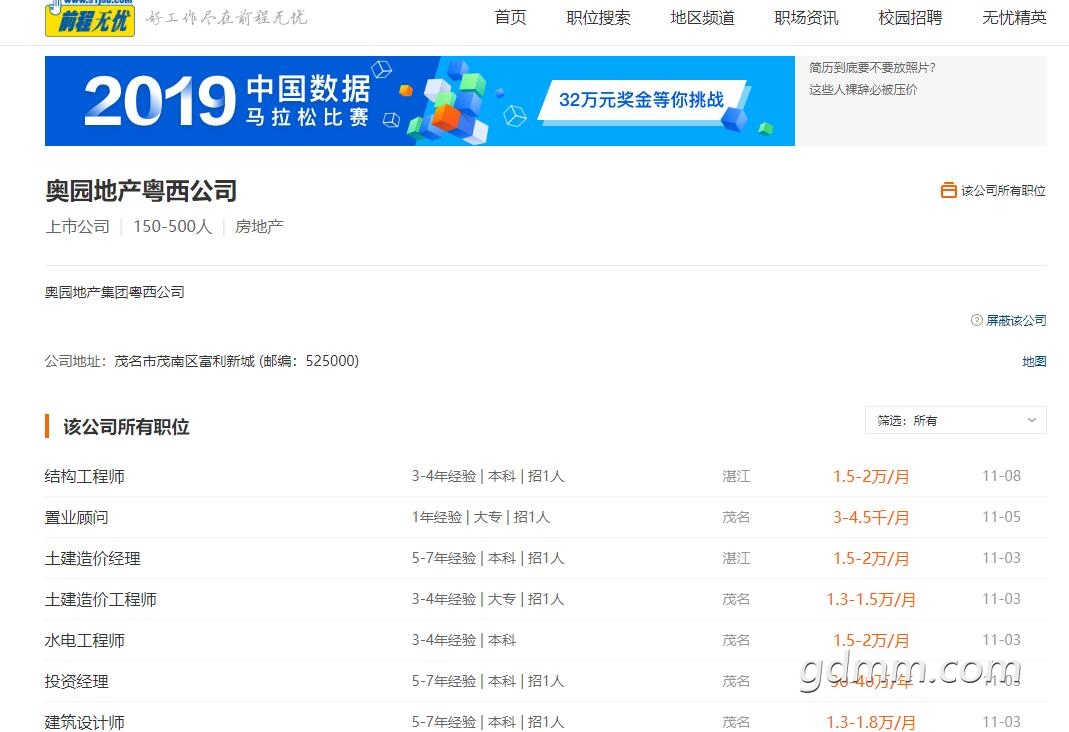Click the 该公司所有职位 section heading
Viewport: 1069px width, 732px height.
tap(126, 427)
